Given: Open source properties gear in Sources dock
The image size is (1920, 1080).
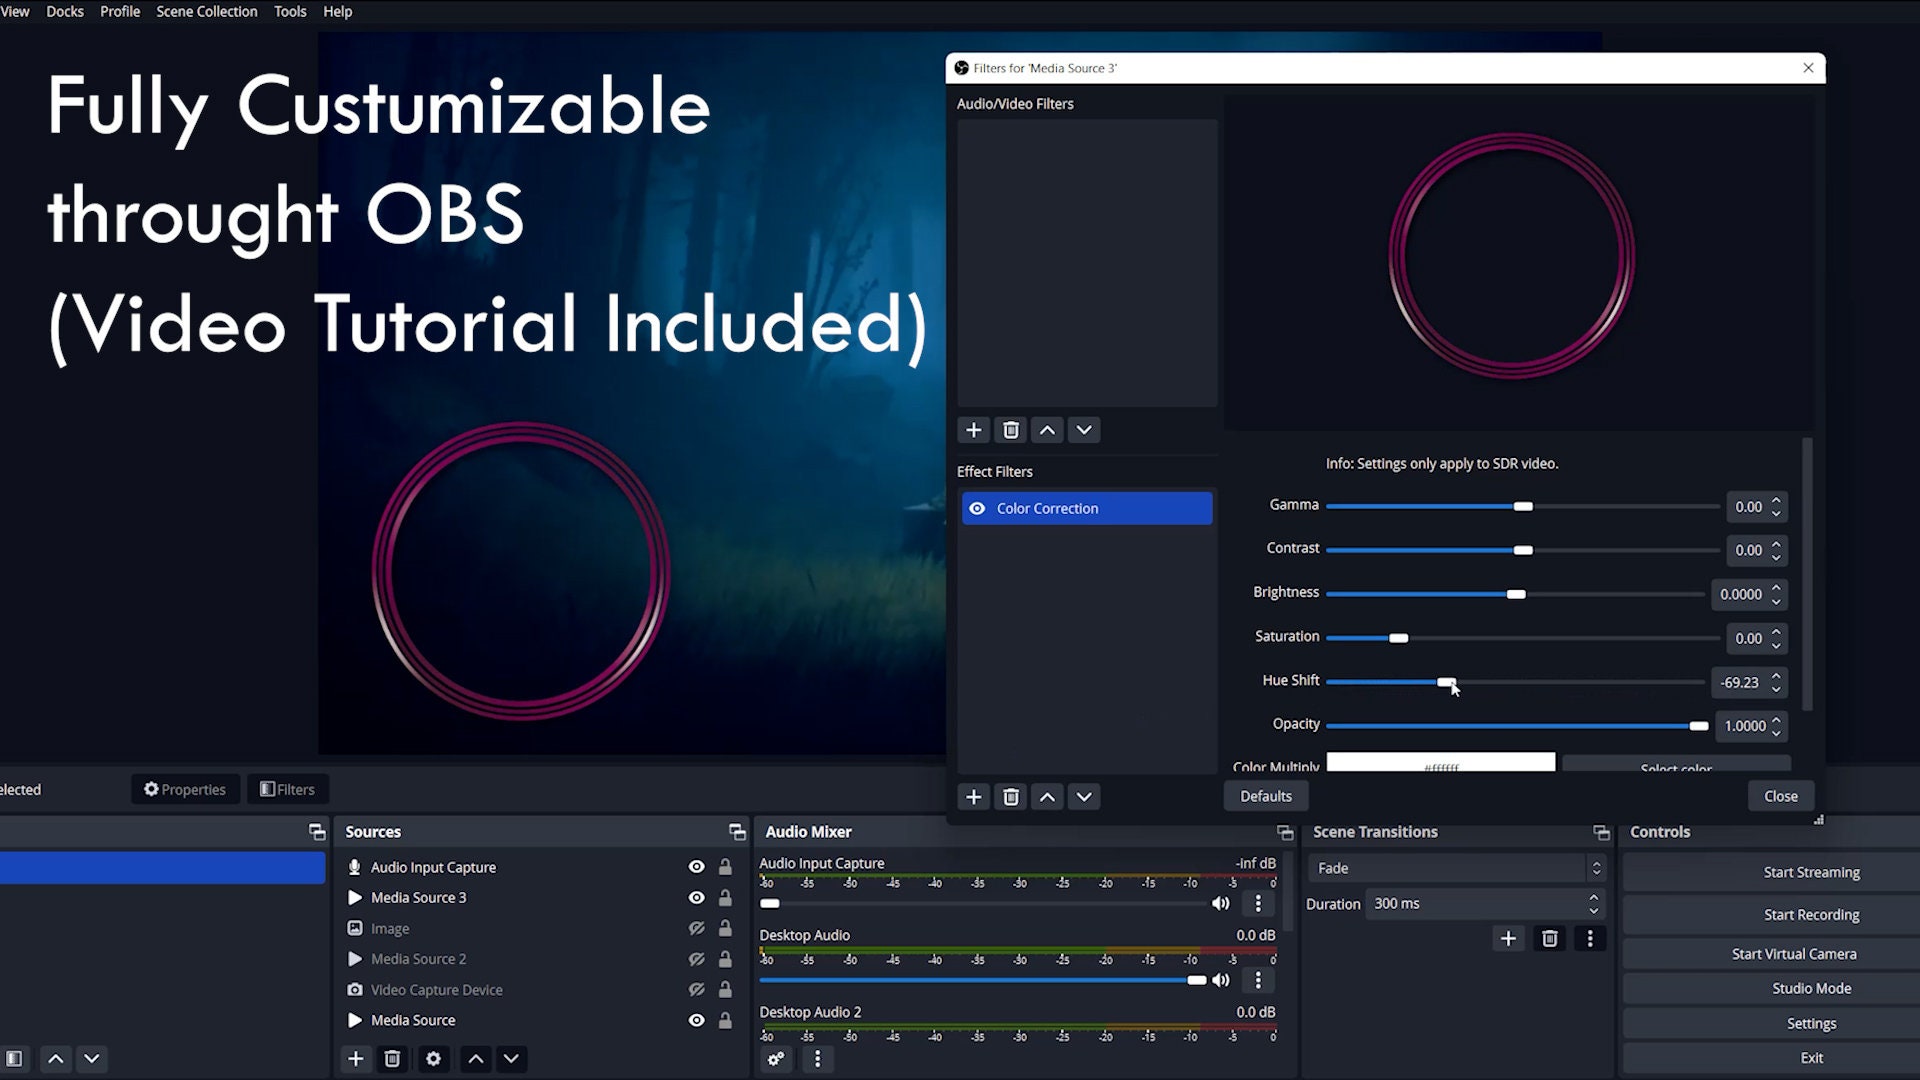Looking at the screenshot, I should coord(433,1059).
